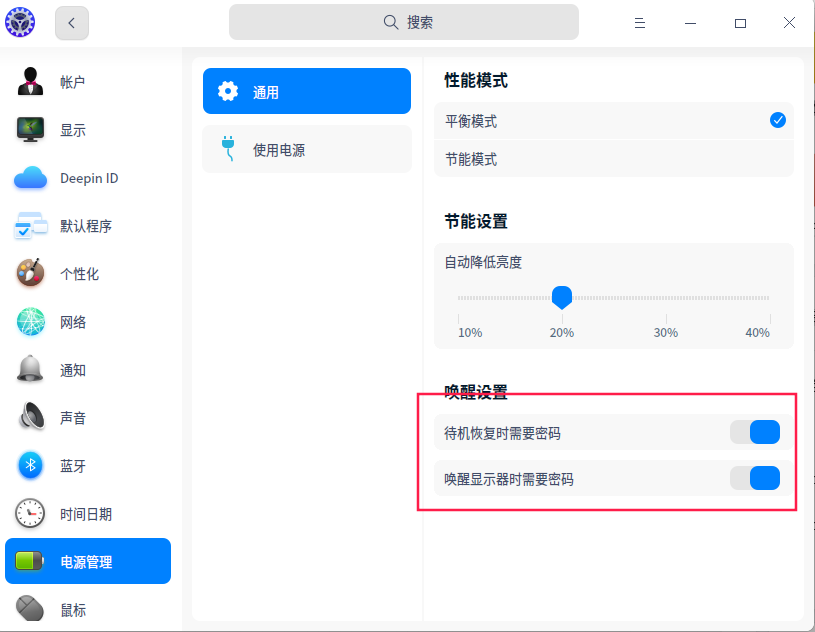The image size is (815, 632).
Task: Select 节能模式 performance mode
Action: coord(613,159)
